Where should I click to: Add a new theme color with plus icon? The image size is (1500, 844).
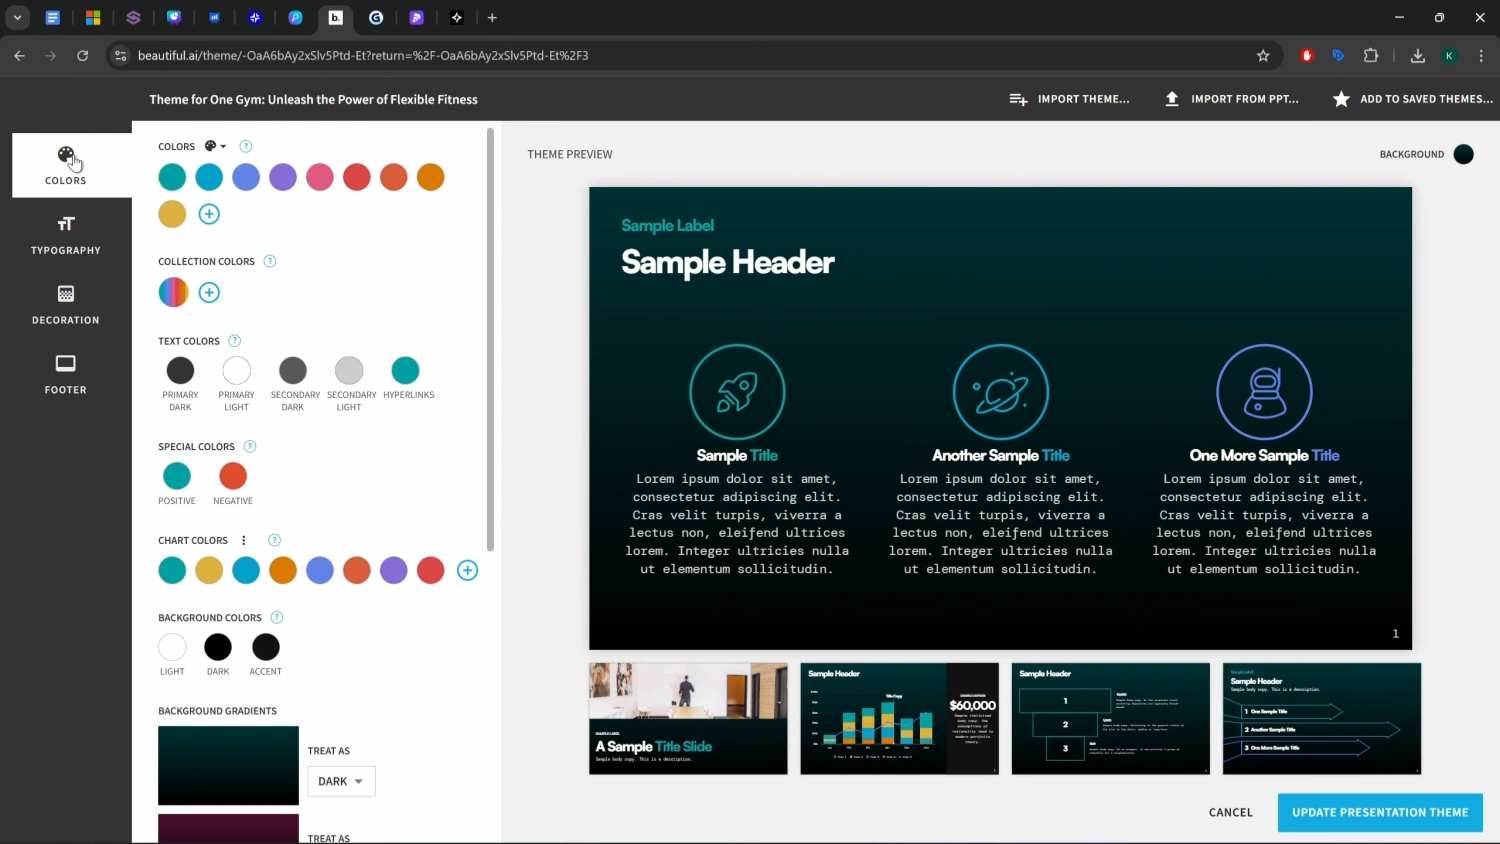click(x=209, y=214)
